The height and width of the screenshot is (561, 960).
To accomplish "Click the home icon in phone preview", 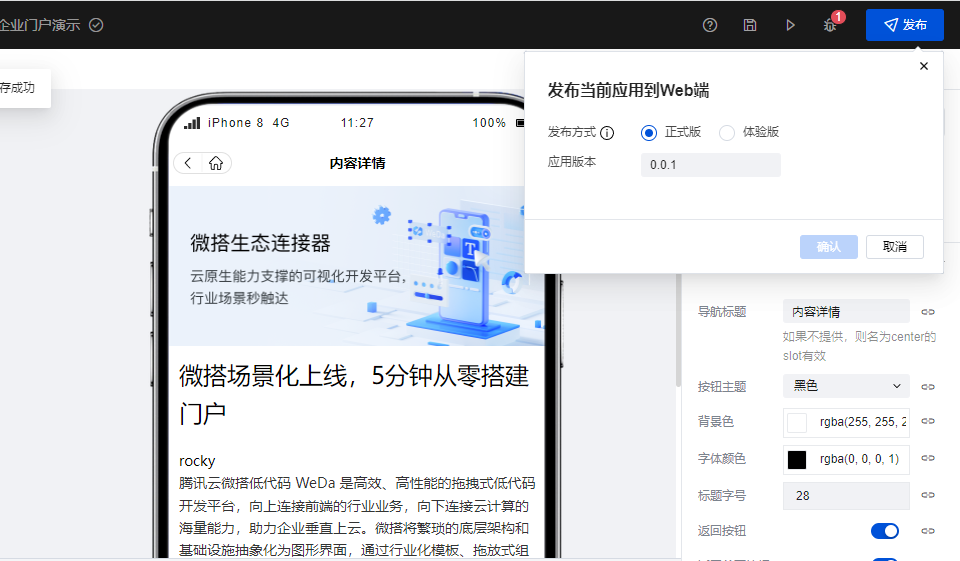I will tap(216, 163).
